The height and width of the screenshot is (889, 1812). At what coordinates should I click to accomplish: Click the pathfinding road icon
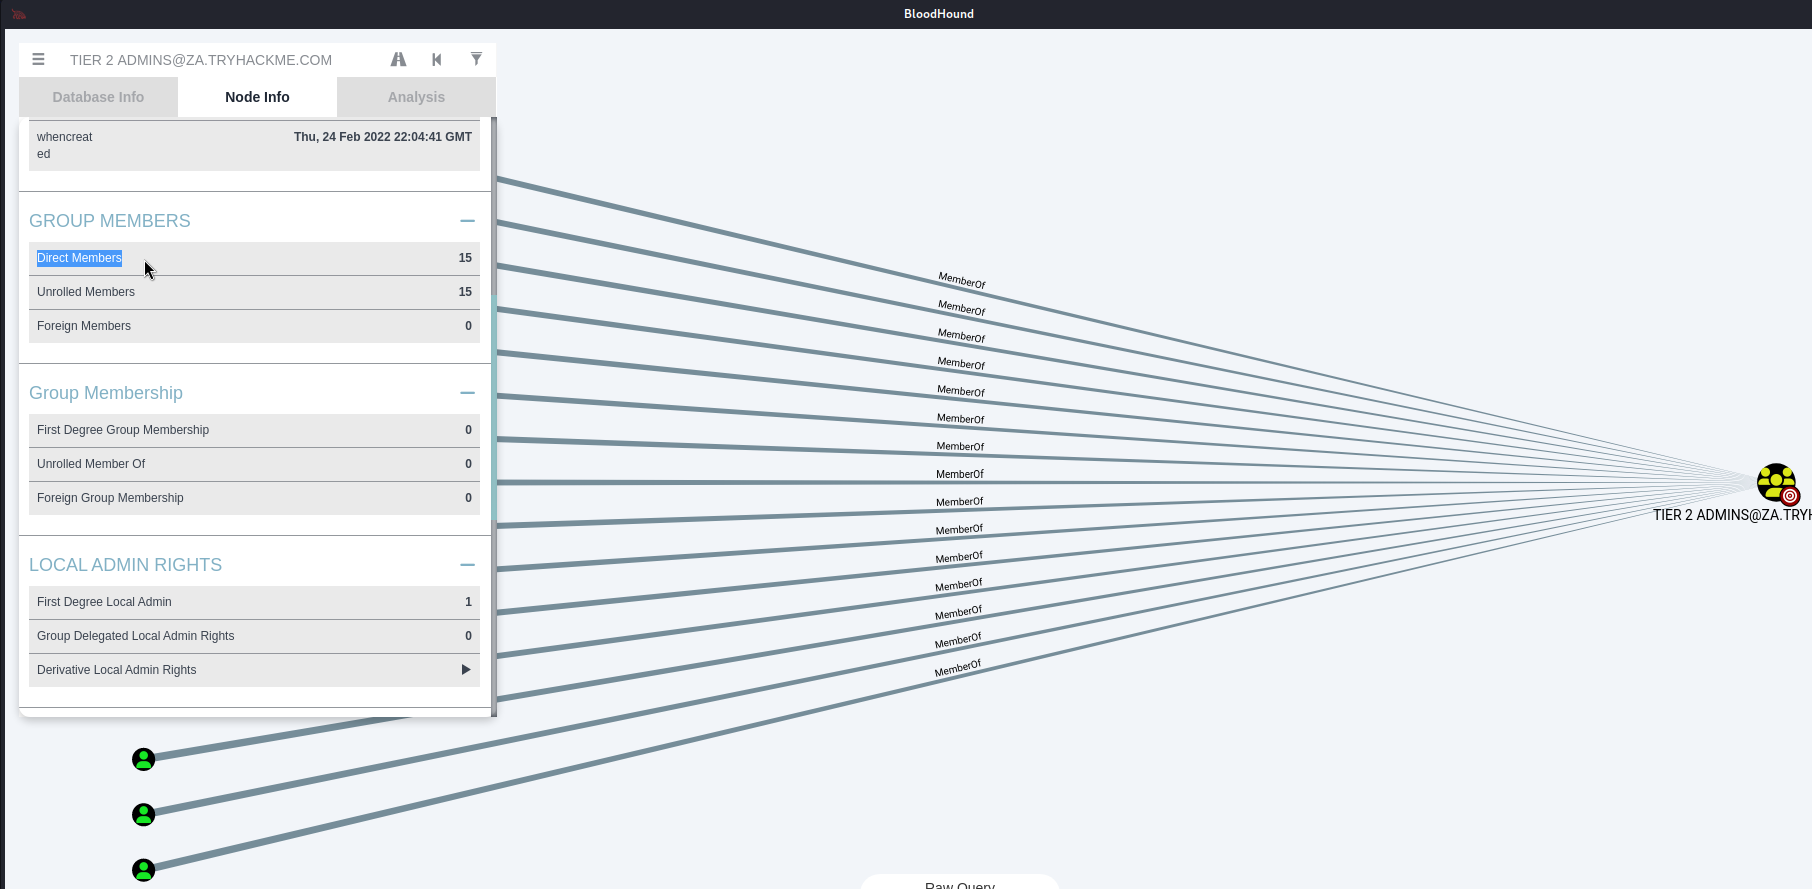coord(398,60)
